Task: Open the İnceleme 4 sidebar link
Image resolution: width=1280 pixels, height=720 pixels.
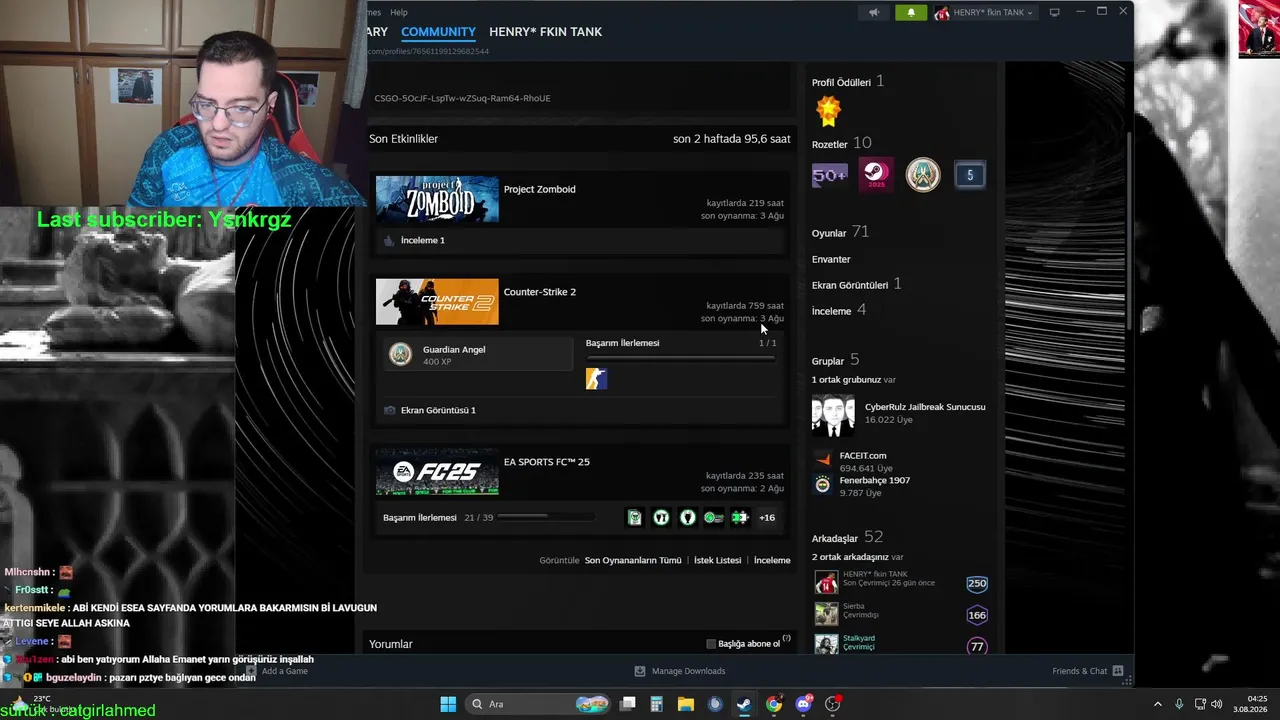Action: (839, 311)
